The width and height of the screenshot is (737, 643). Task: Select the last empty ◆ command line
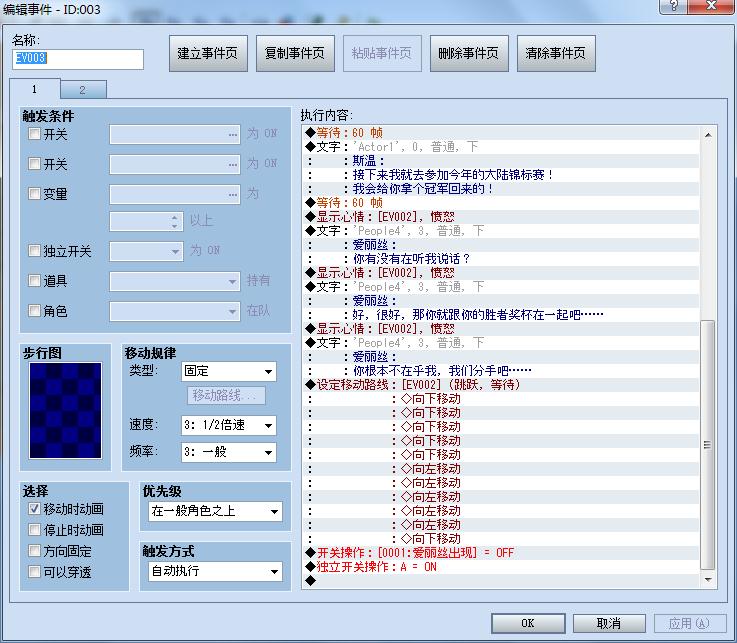[x=502, y=580]
